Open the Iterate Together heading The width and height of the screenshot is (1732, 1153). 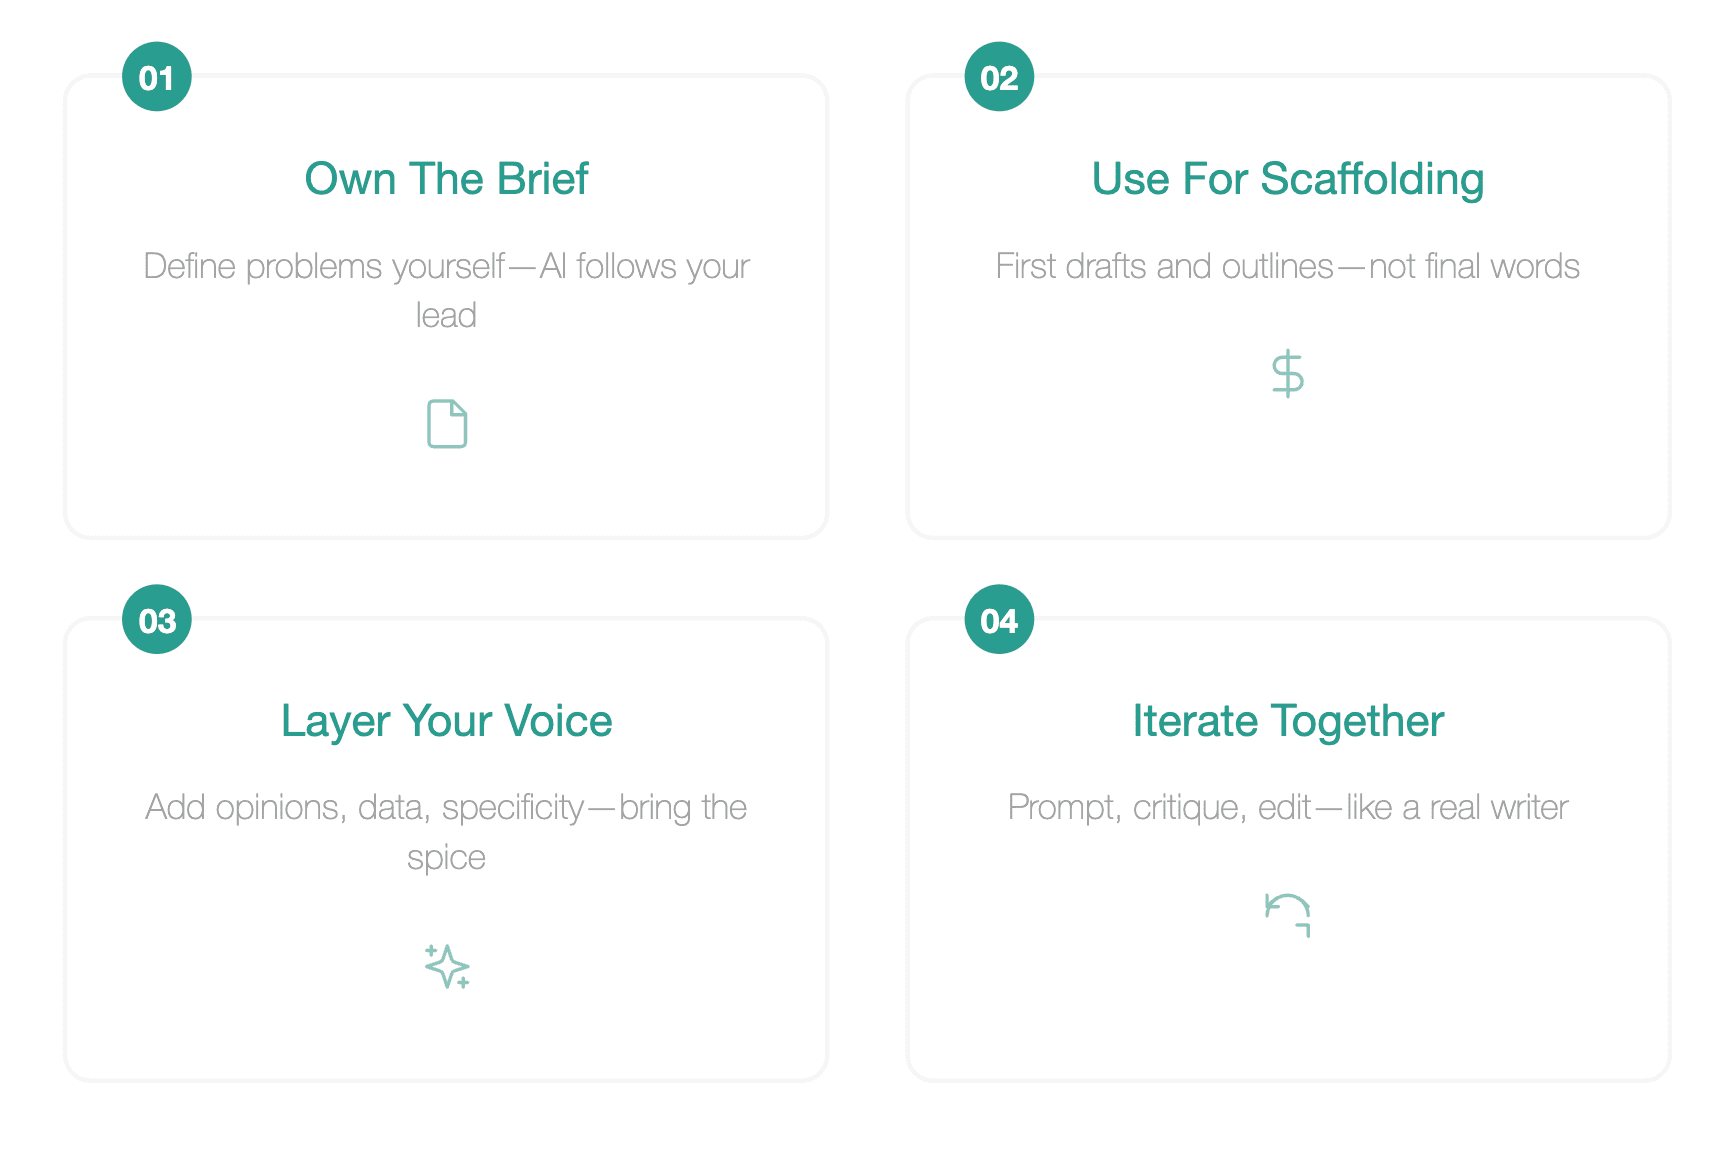point(1288,721)
